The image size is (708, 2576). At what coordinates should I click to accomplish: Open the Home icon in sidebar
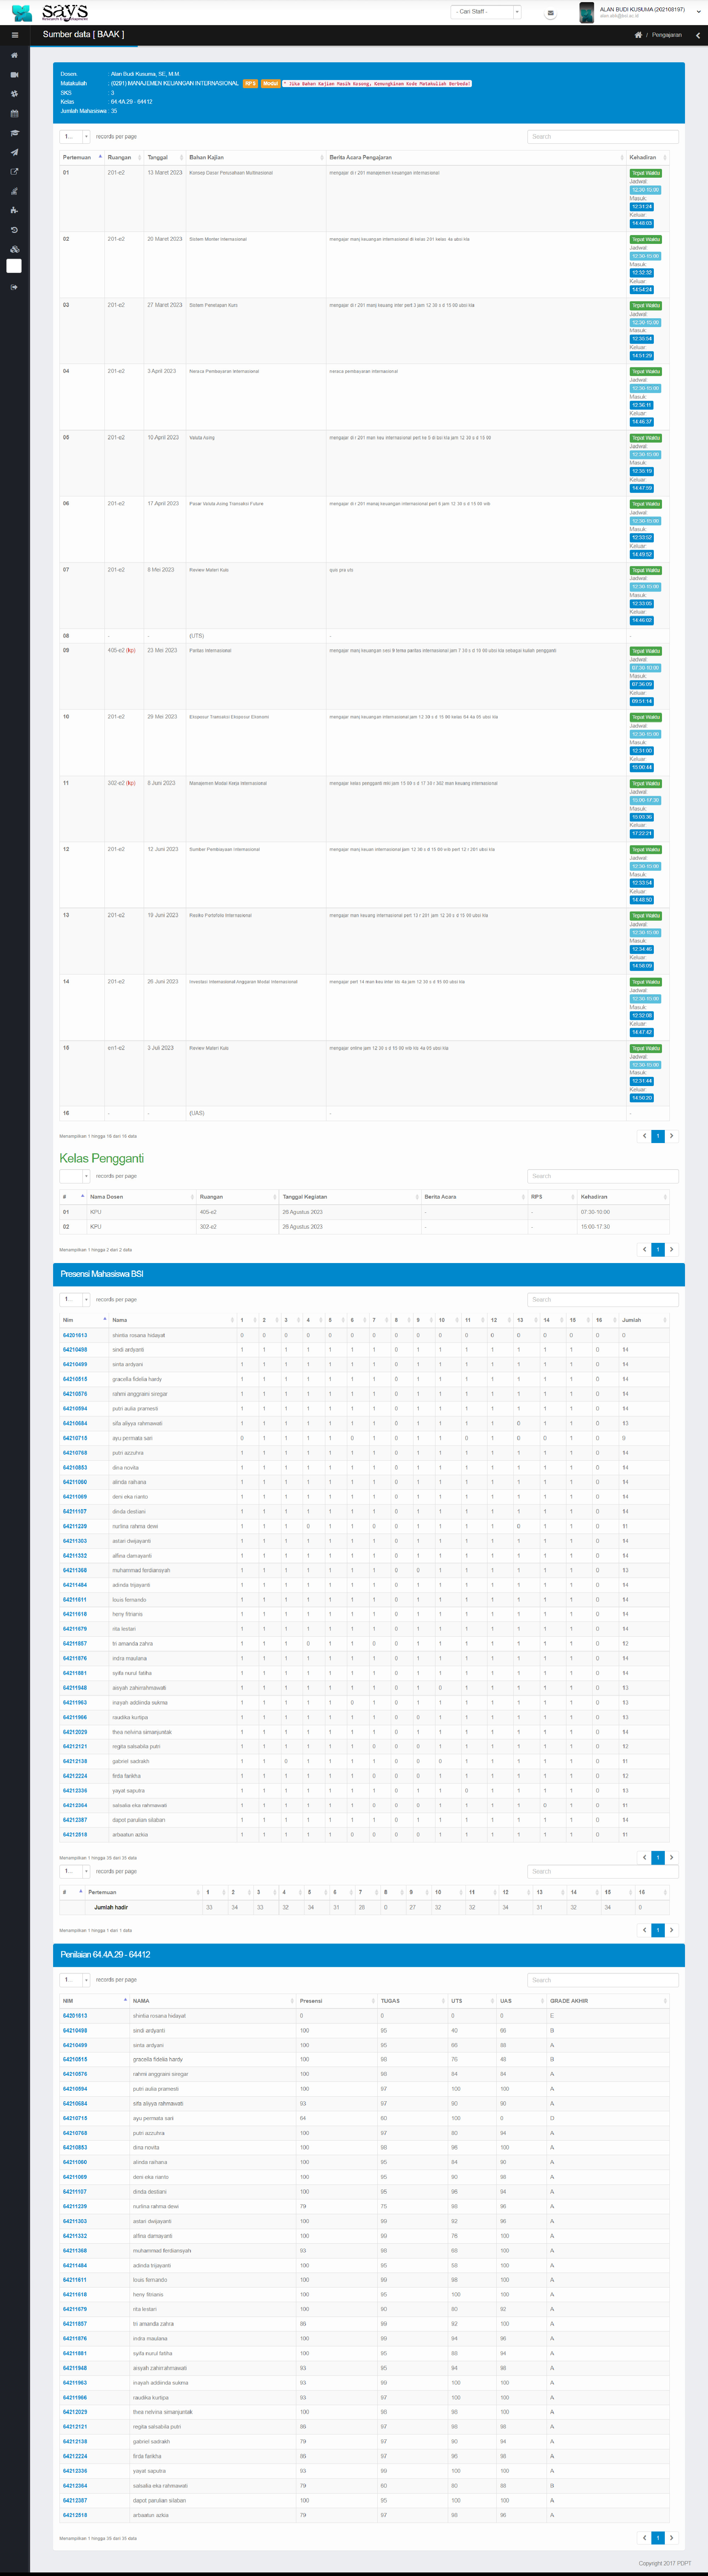pyautogui.click(x=14, y=55)
